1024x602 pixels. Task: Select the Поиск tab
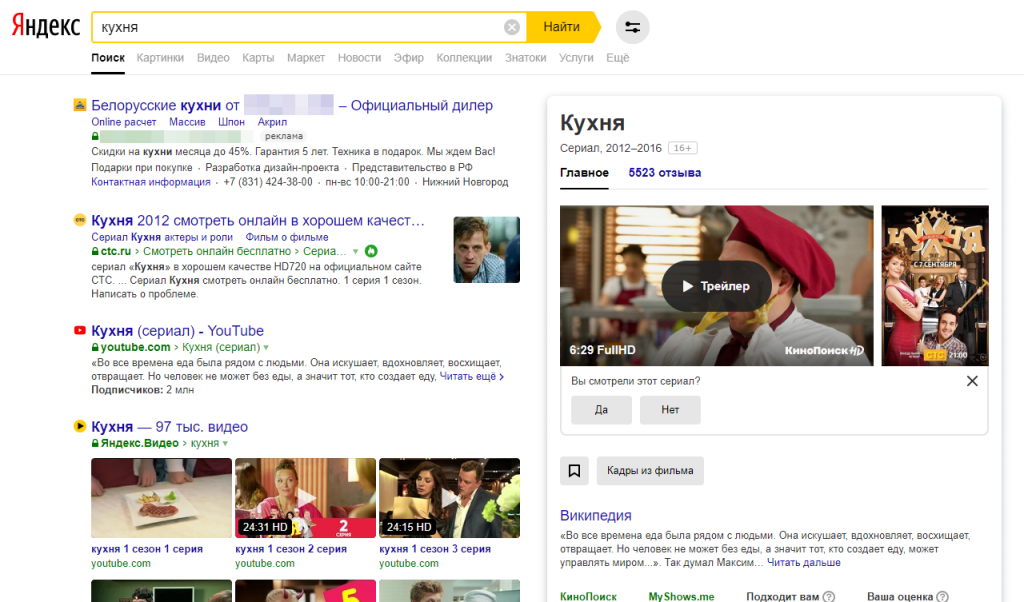(x=108, y=57)
